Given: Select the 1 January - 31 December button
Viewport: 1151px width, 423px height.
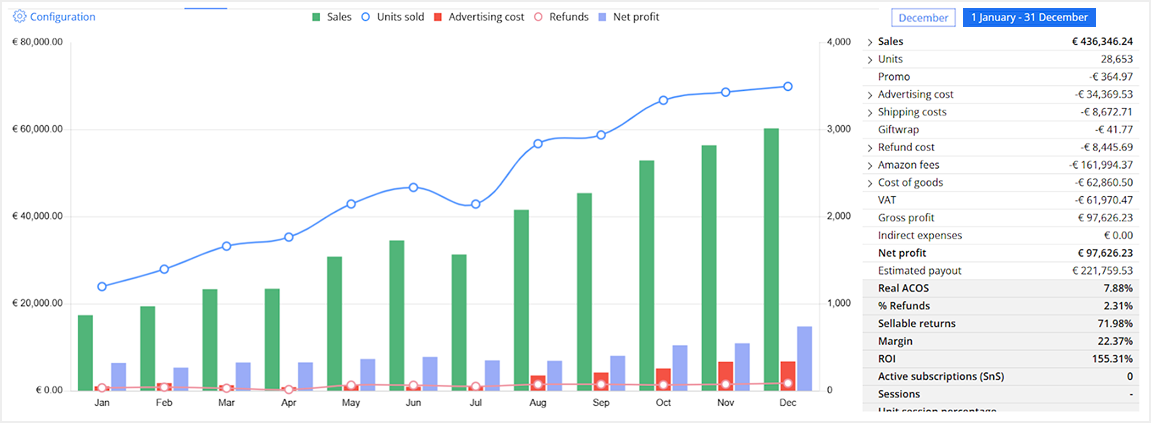Looking at the screenshot, I should (1030, 18).
